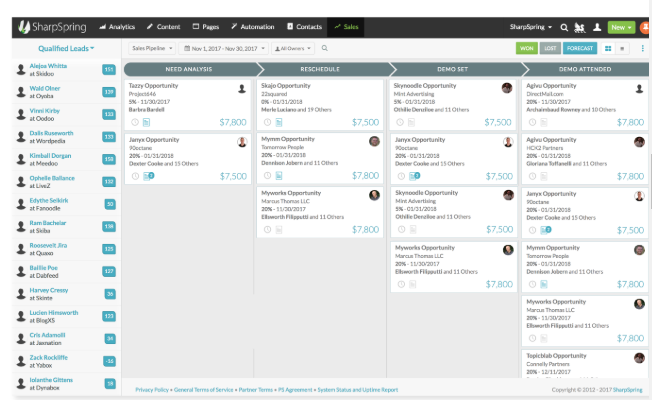Viewport: 652px width, 400px height.
Task: Switch to card grid view
Action: pos(608,49)
